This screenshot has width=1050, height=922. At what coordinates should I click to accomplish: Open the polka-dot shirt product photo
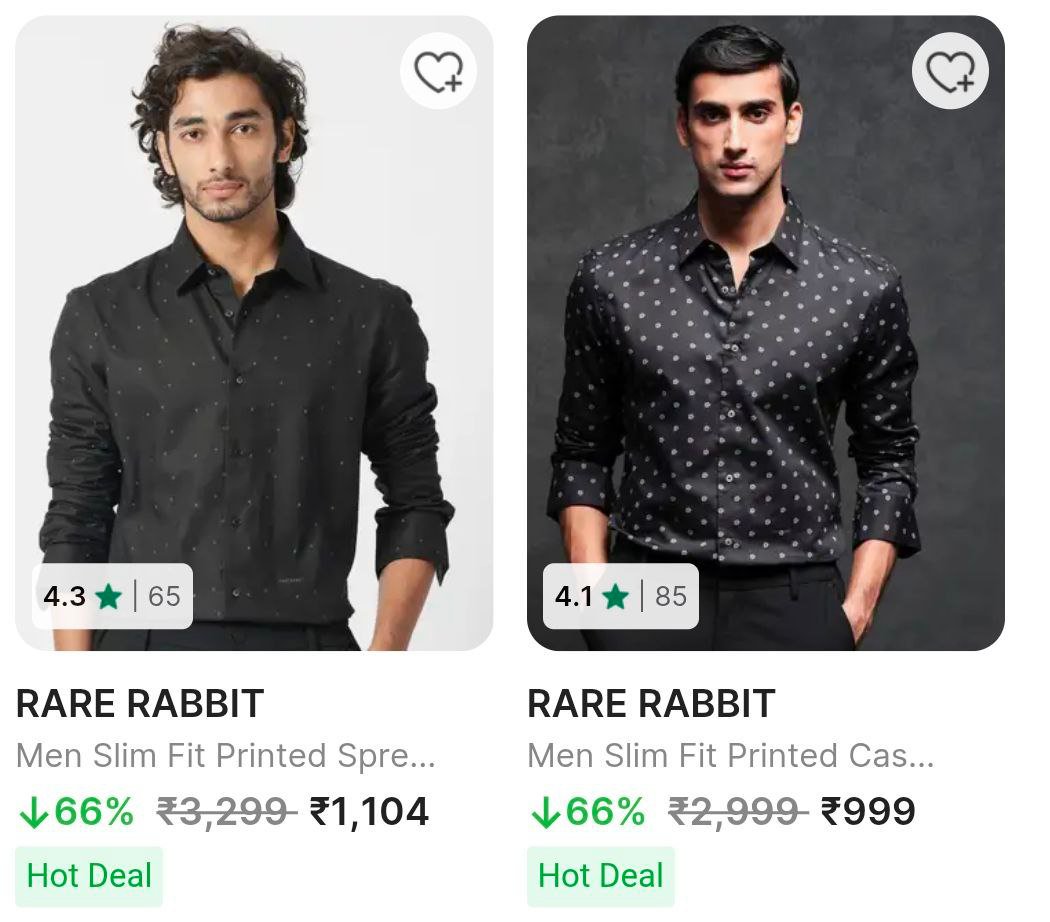click(765, 330)
